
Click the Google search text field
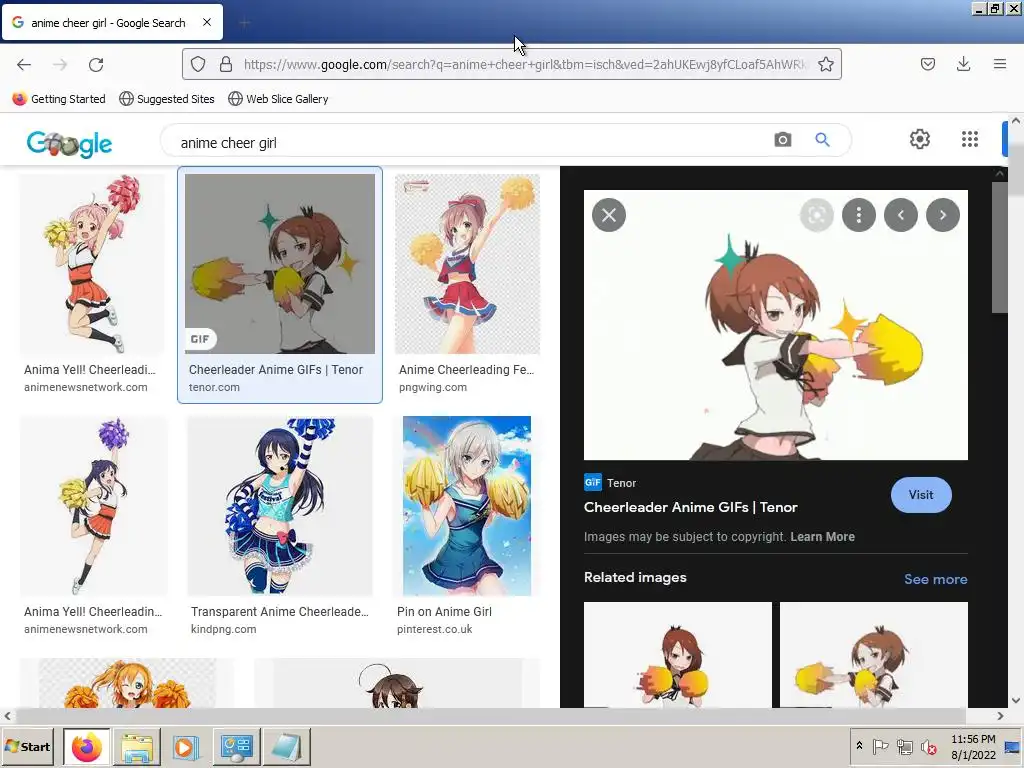[470, 142]
